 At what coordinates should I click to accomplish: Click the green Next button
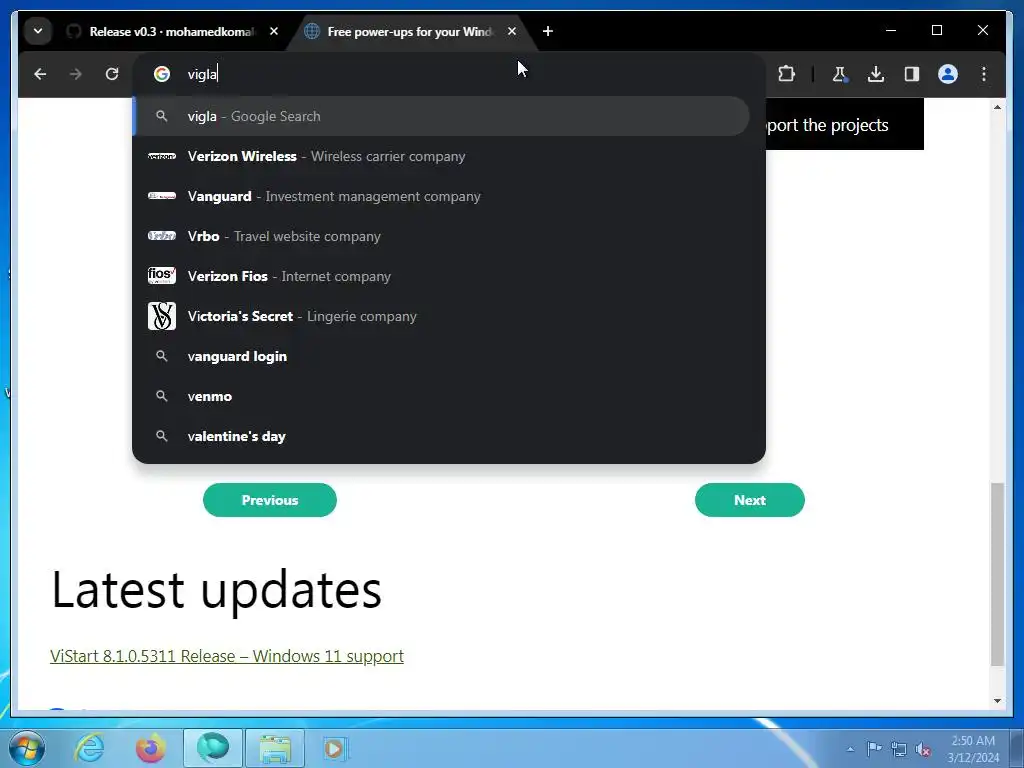pyautogui.click(x=750, y=500)
